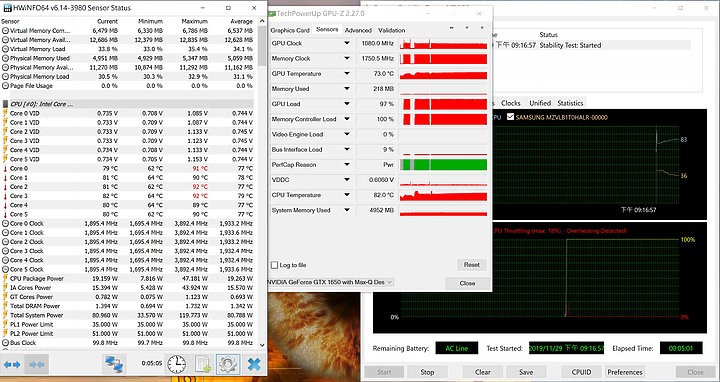Select Total DRAM Power row
This screenshot has height=382, width=720.
127,306
